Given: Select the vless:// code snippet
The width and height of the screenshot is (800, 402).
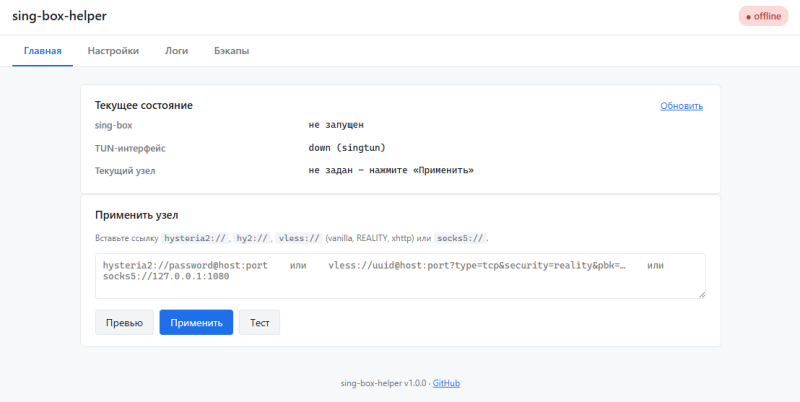Looking at the screenshot, I should pyautogui.click(x=299, y=238).
